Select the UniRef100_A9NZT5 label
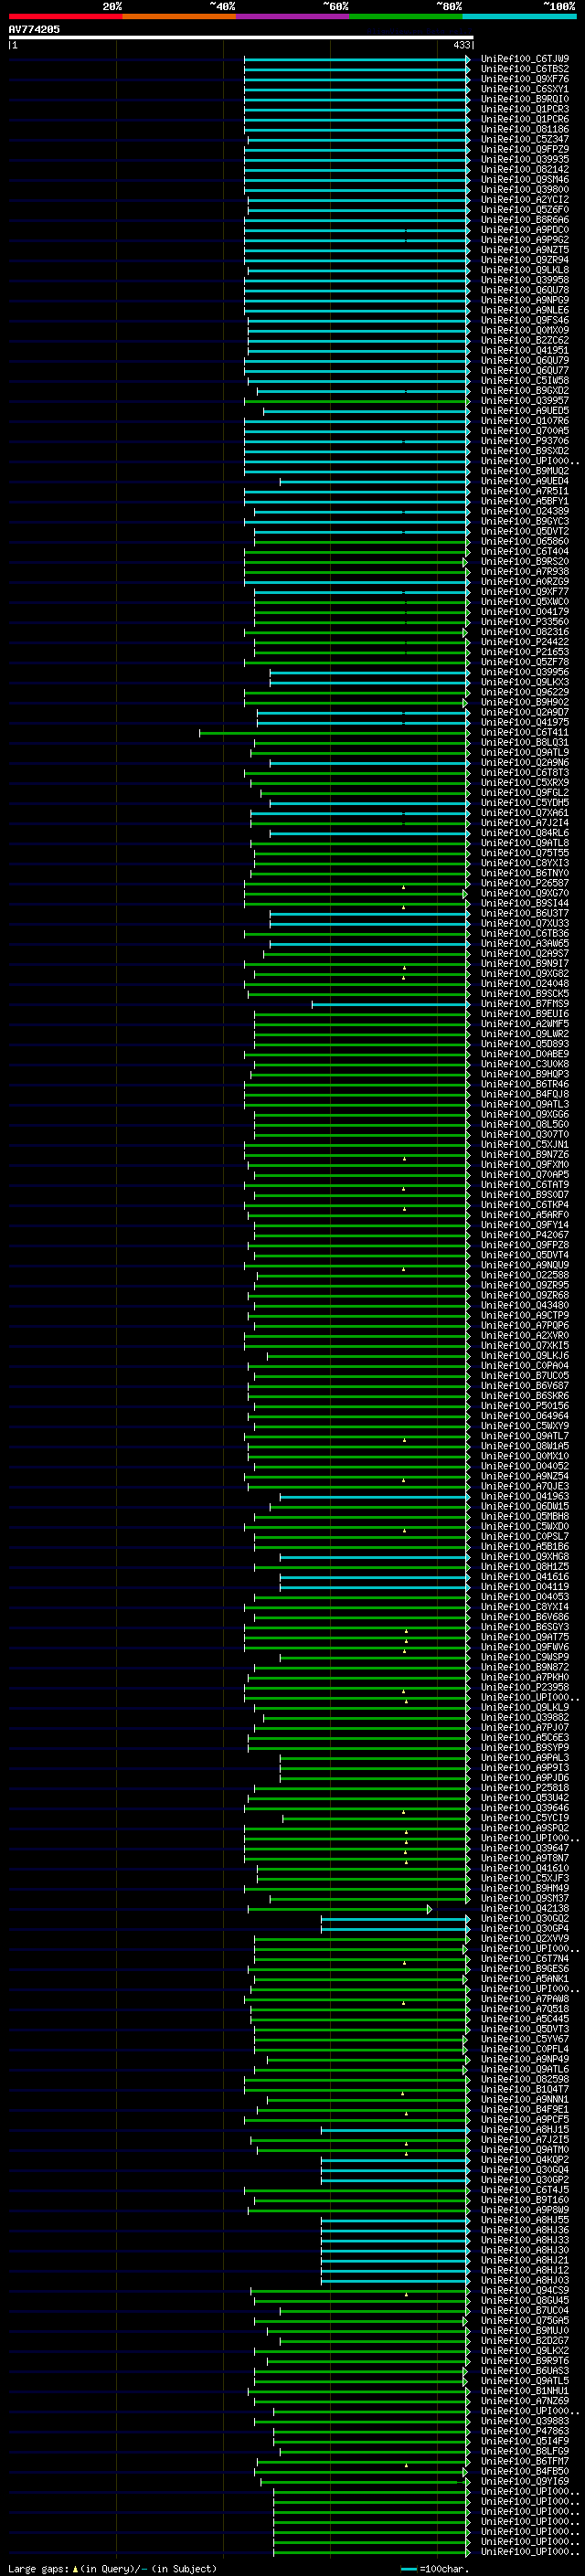The width and height of the screenshot is (585, 2576). 525,250
